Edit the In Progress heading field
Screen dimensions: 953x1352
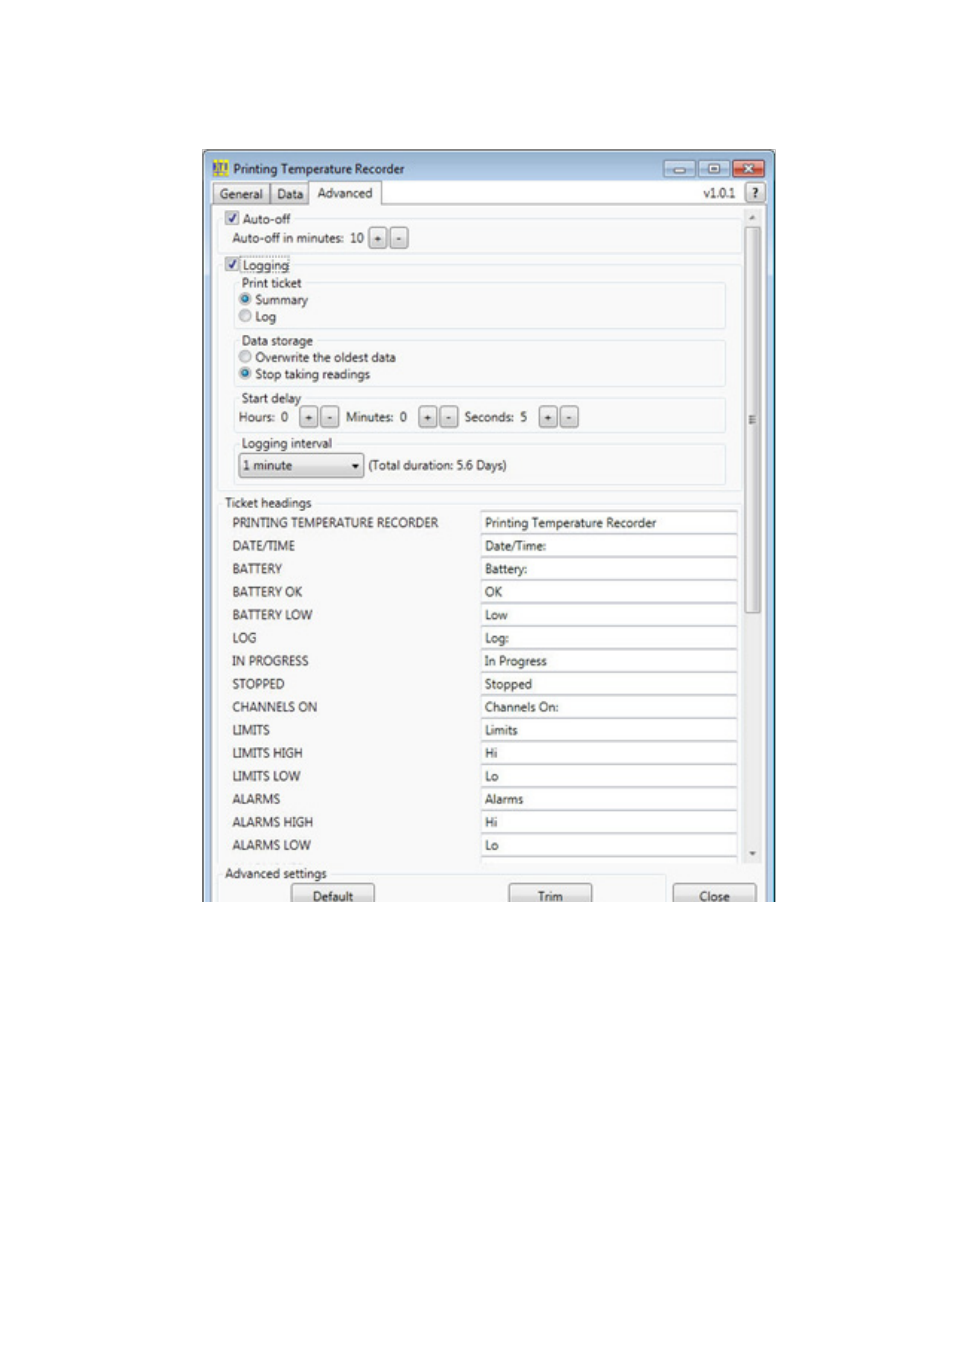click(609, 660)
